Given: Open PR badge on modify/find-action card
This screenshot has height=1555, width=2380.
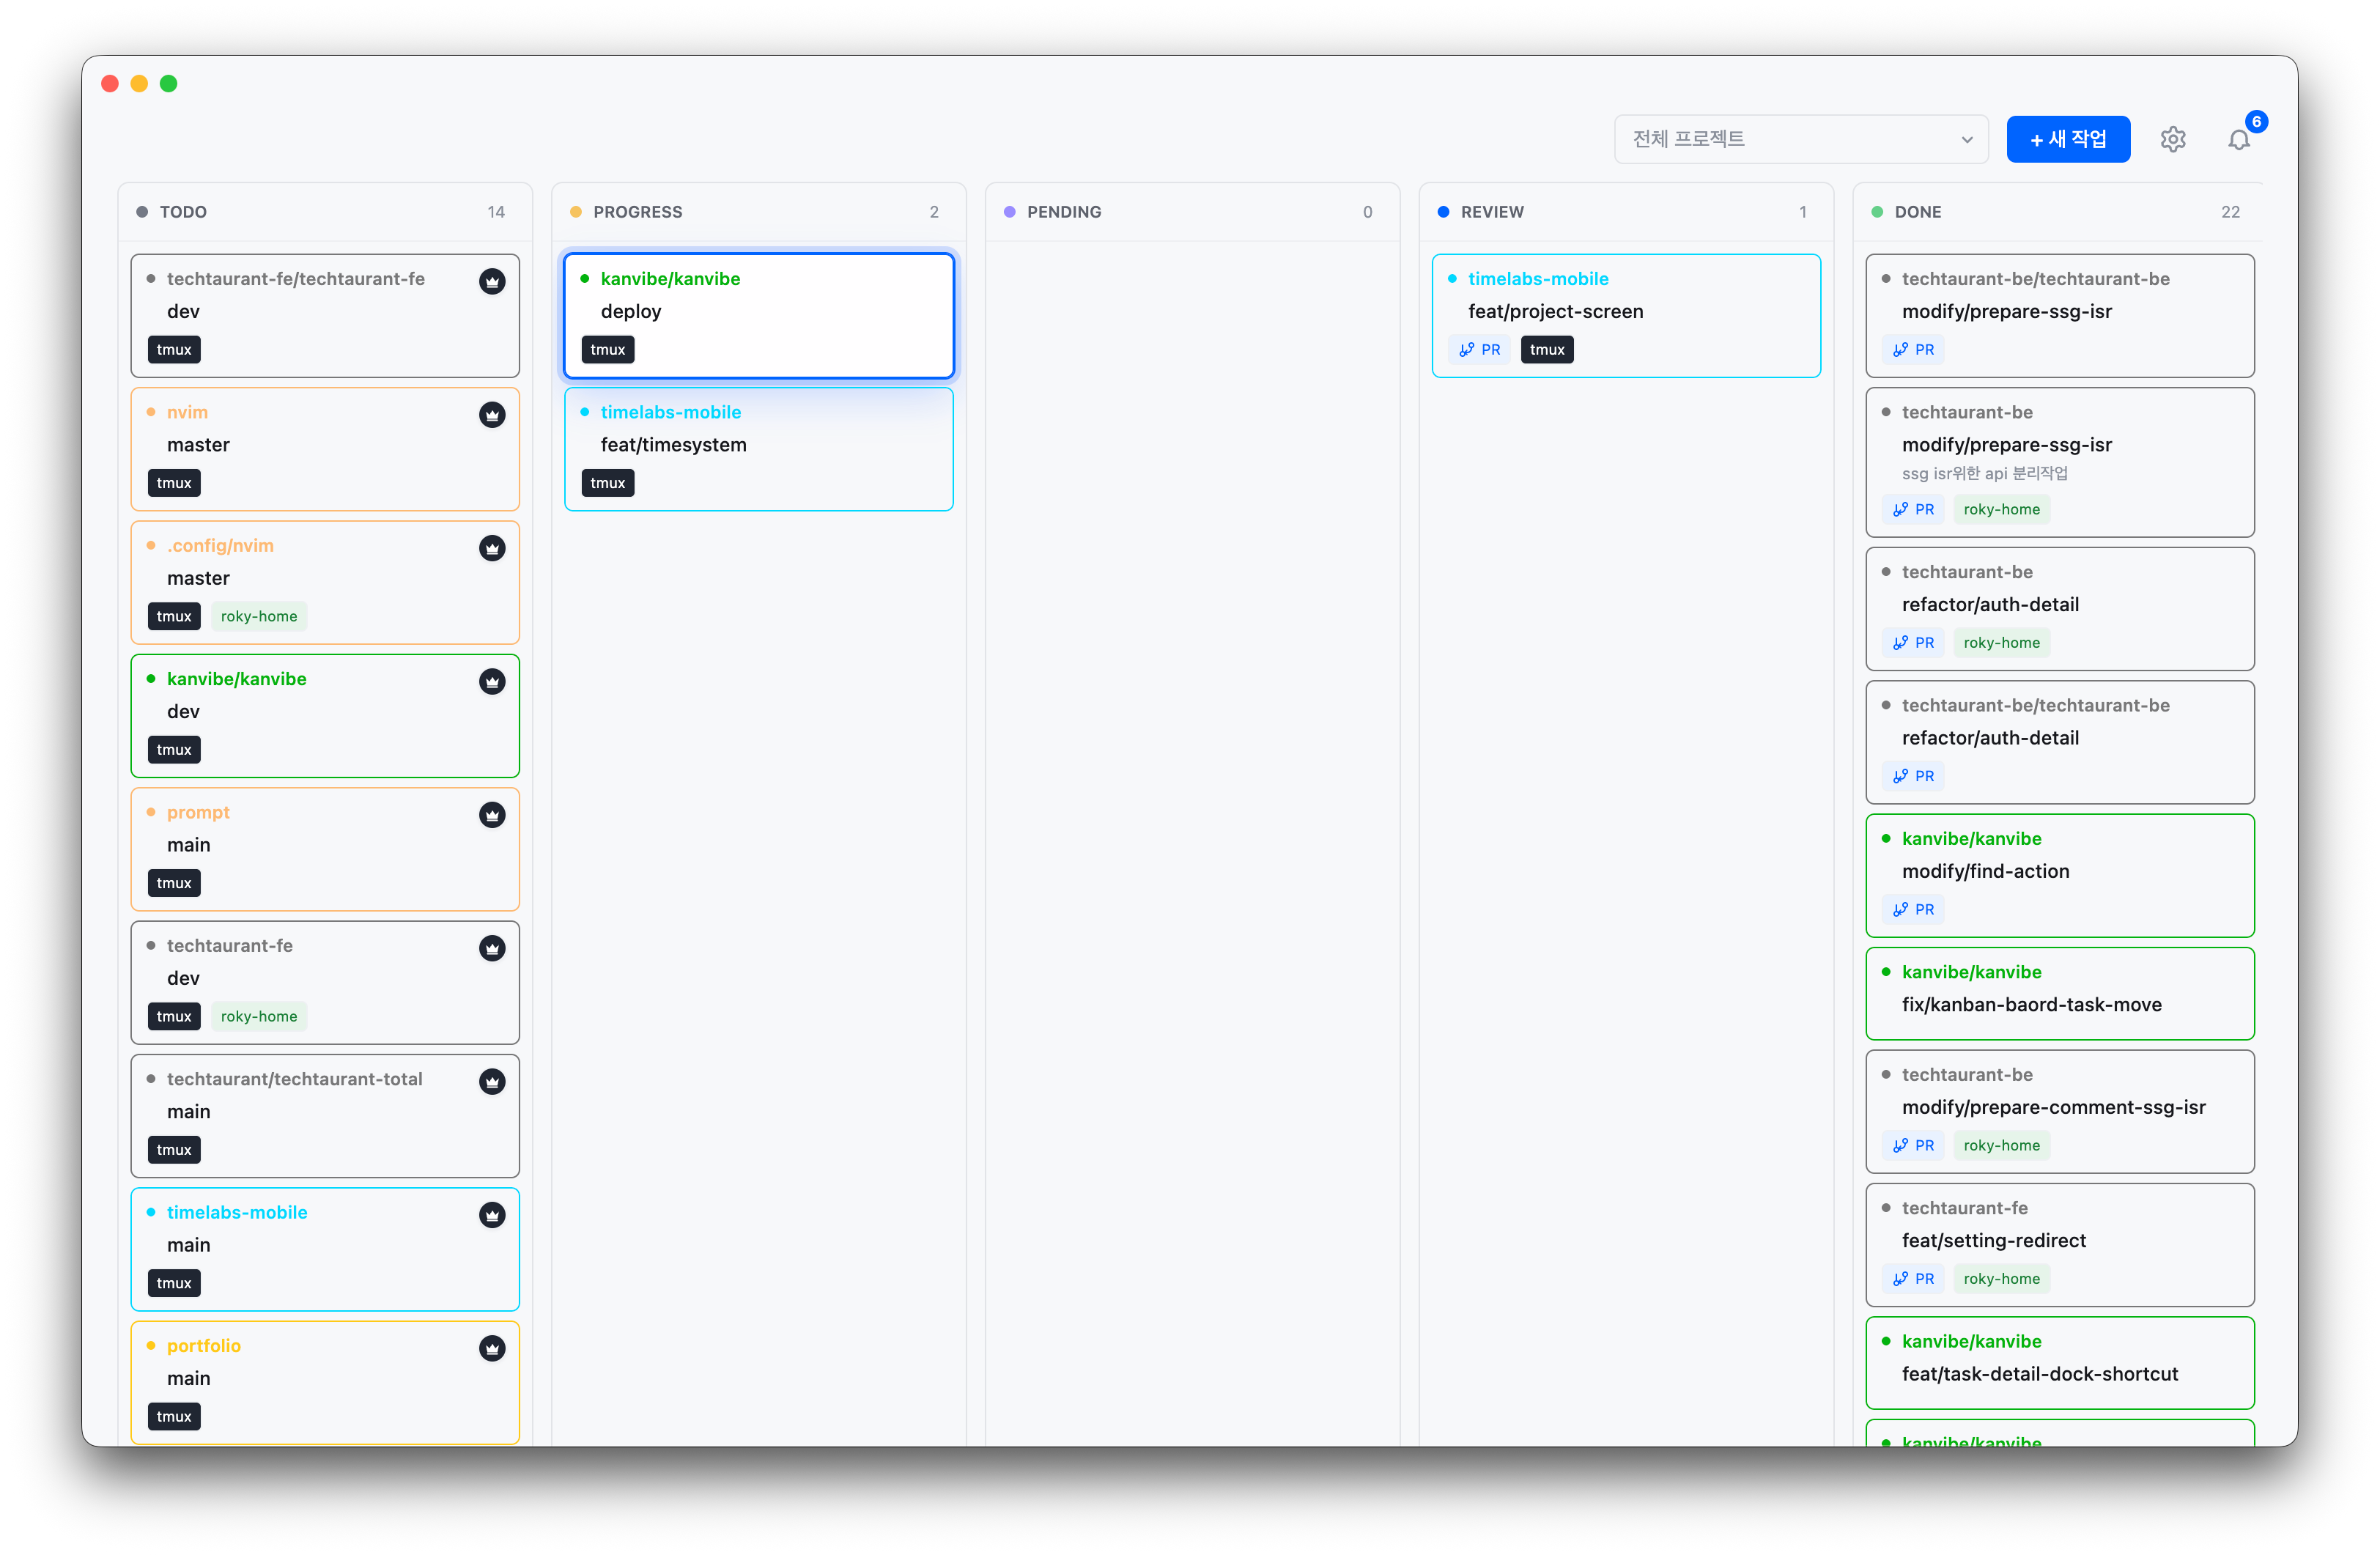Looking at the screenshot, I should [1913, 909].
